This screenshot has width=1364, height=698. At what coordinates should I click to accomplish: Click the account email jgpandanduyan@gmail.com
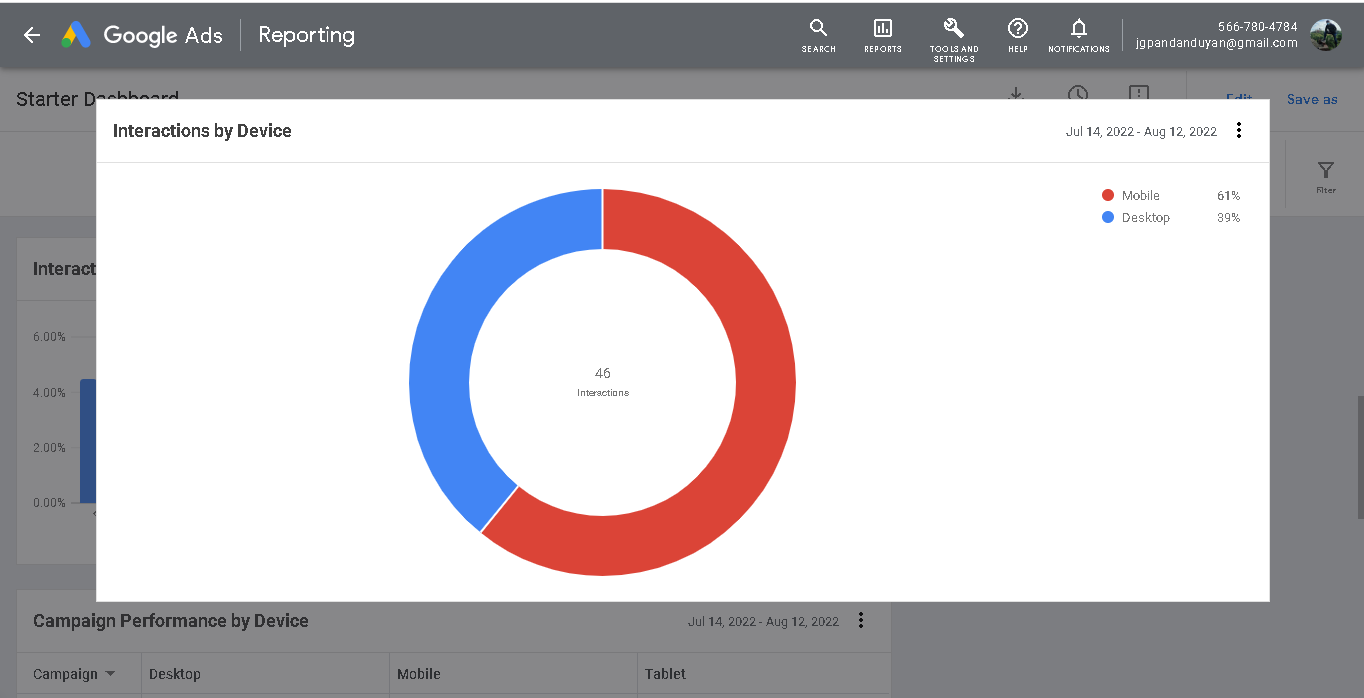coord(1217,43)
